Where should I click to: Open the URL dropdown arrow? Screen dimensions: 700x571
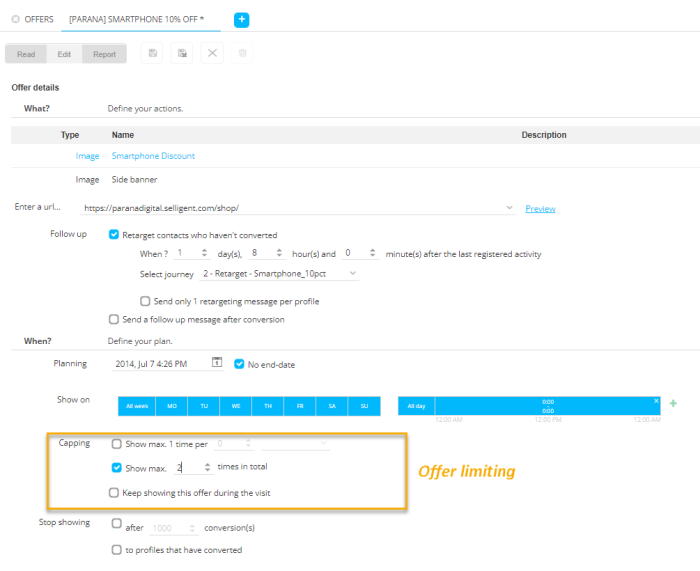(511, 208)
